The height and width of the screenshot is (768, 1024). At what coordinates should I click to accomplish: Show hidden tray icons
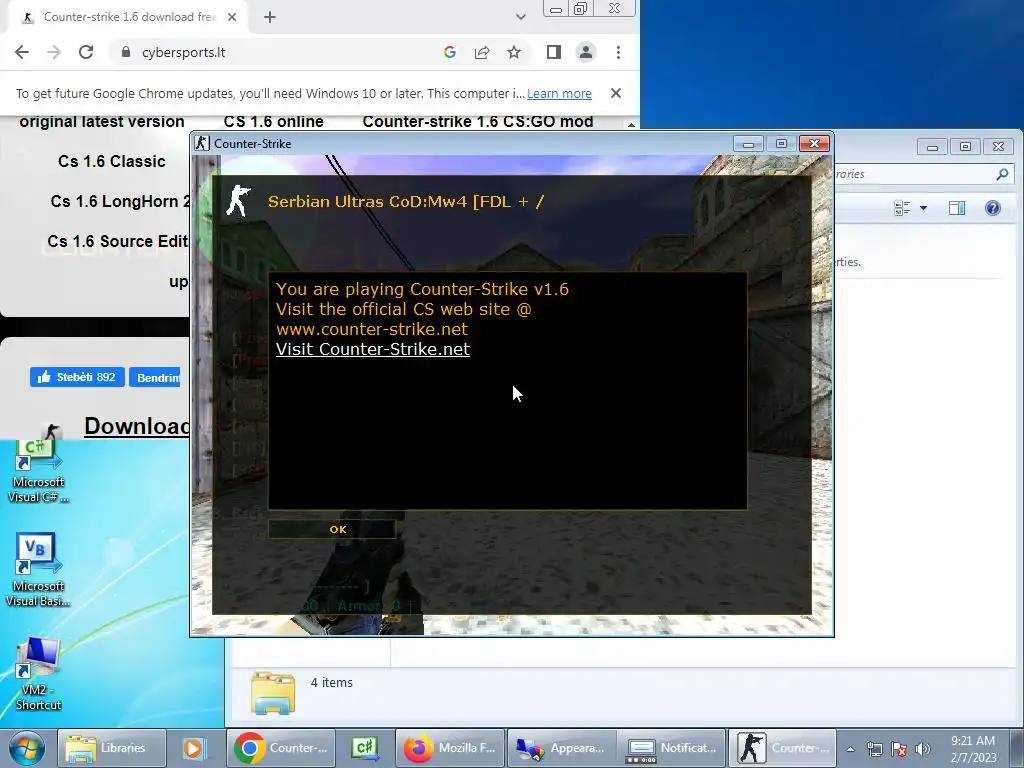click(x=850, y=750)
